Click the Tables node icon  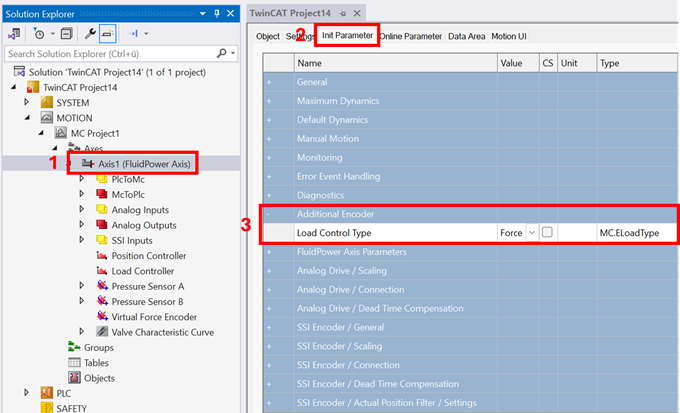(x=74, y=362)
